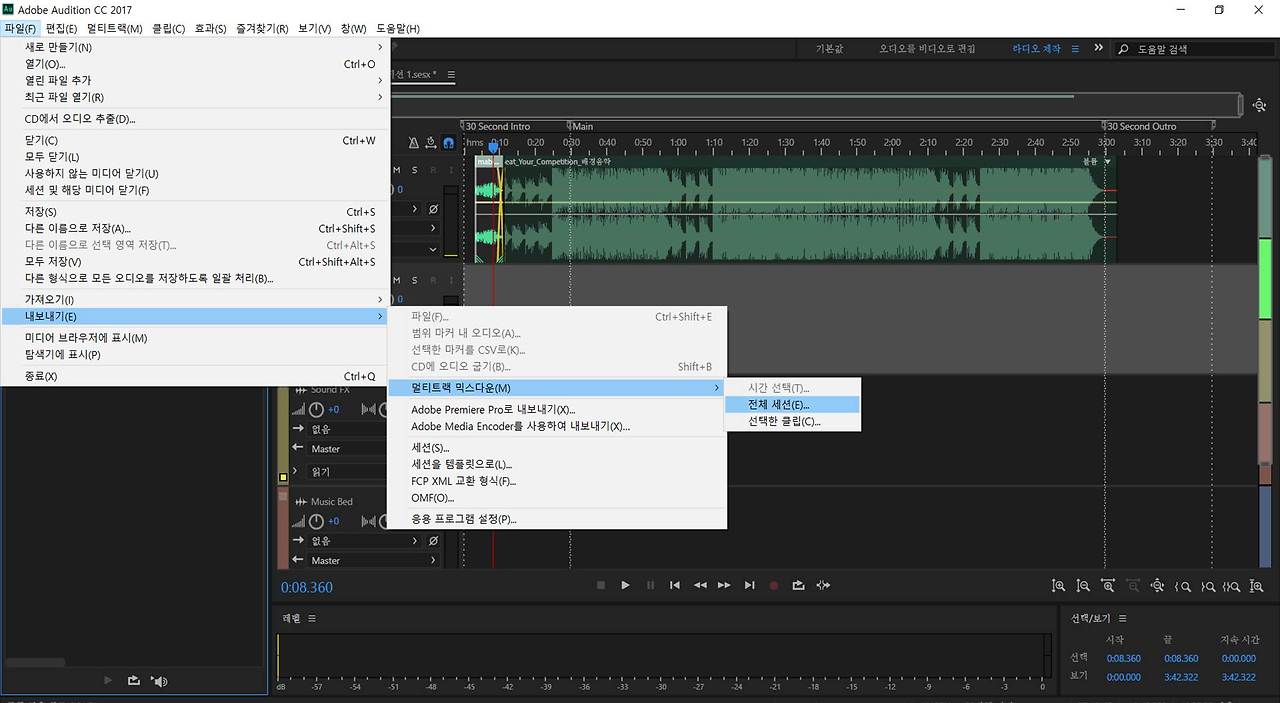Click the blue playhead handle on time ruler
Viewport: 1280px width, 703px height.
point(493,147)
